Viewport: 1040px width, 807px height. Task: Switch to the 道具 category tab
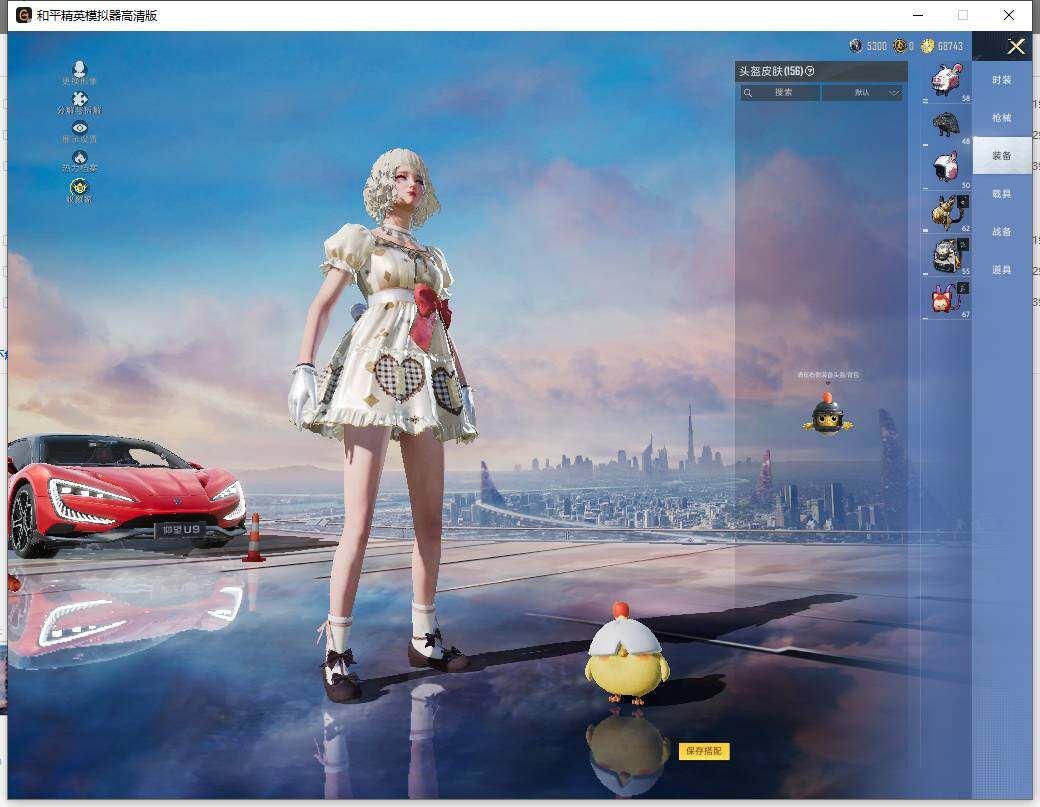coord(1002,270)
